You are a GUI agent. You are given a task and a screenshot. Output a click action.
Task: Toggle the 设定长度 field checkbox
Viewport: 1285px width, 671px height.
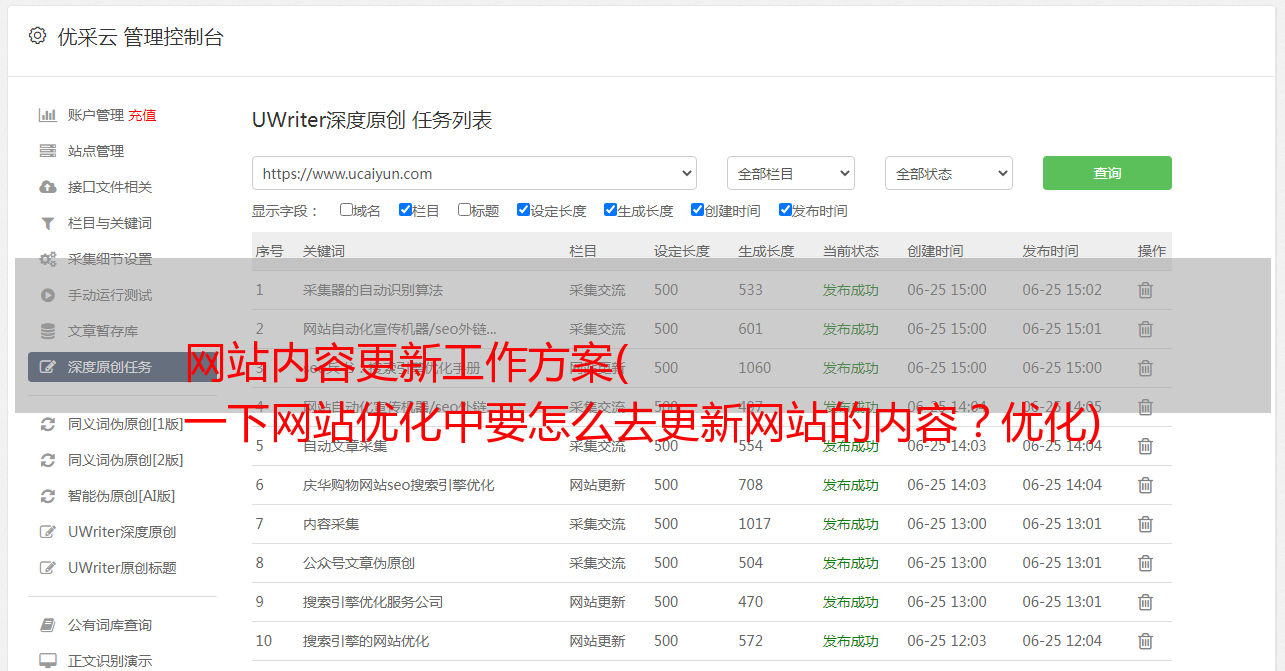tap(523, 210)
